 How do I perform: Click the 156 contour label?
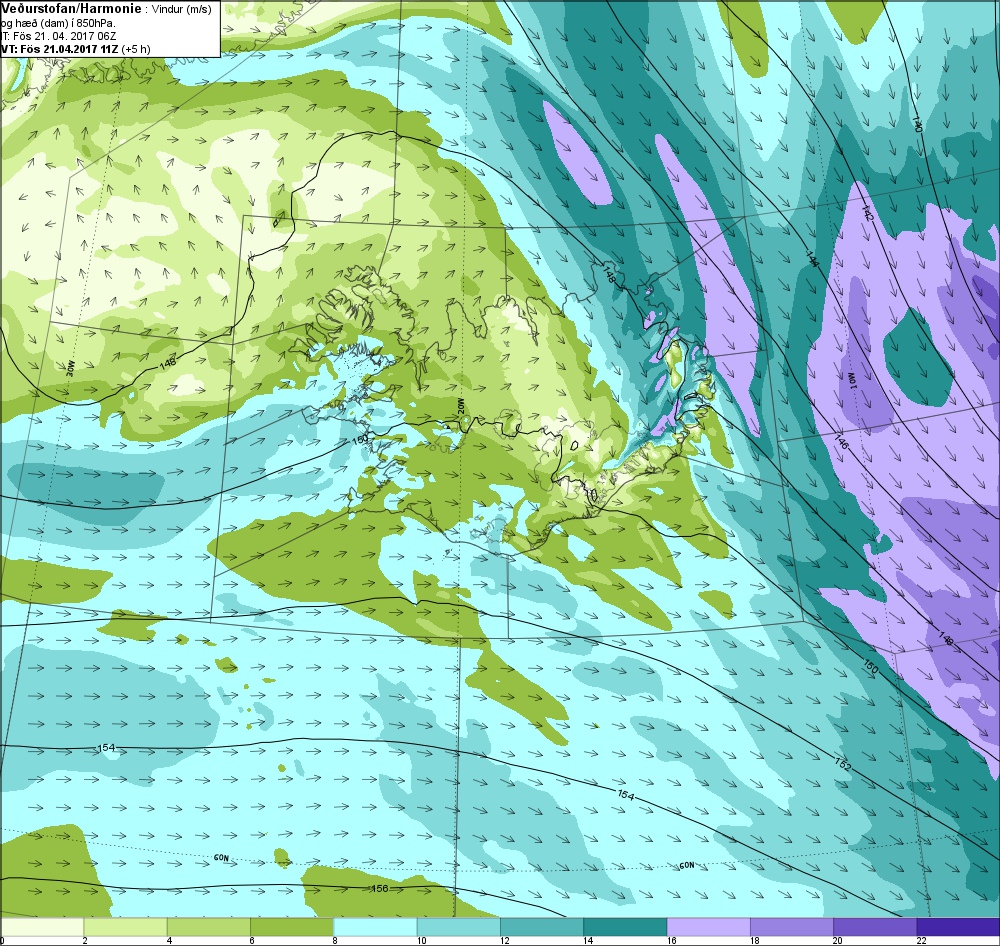[x=380, y=889]
